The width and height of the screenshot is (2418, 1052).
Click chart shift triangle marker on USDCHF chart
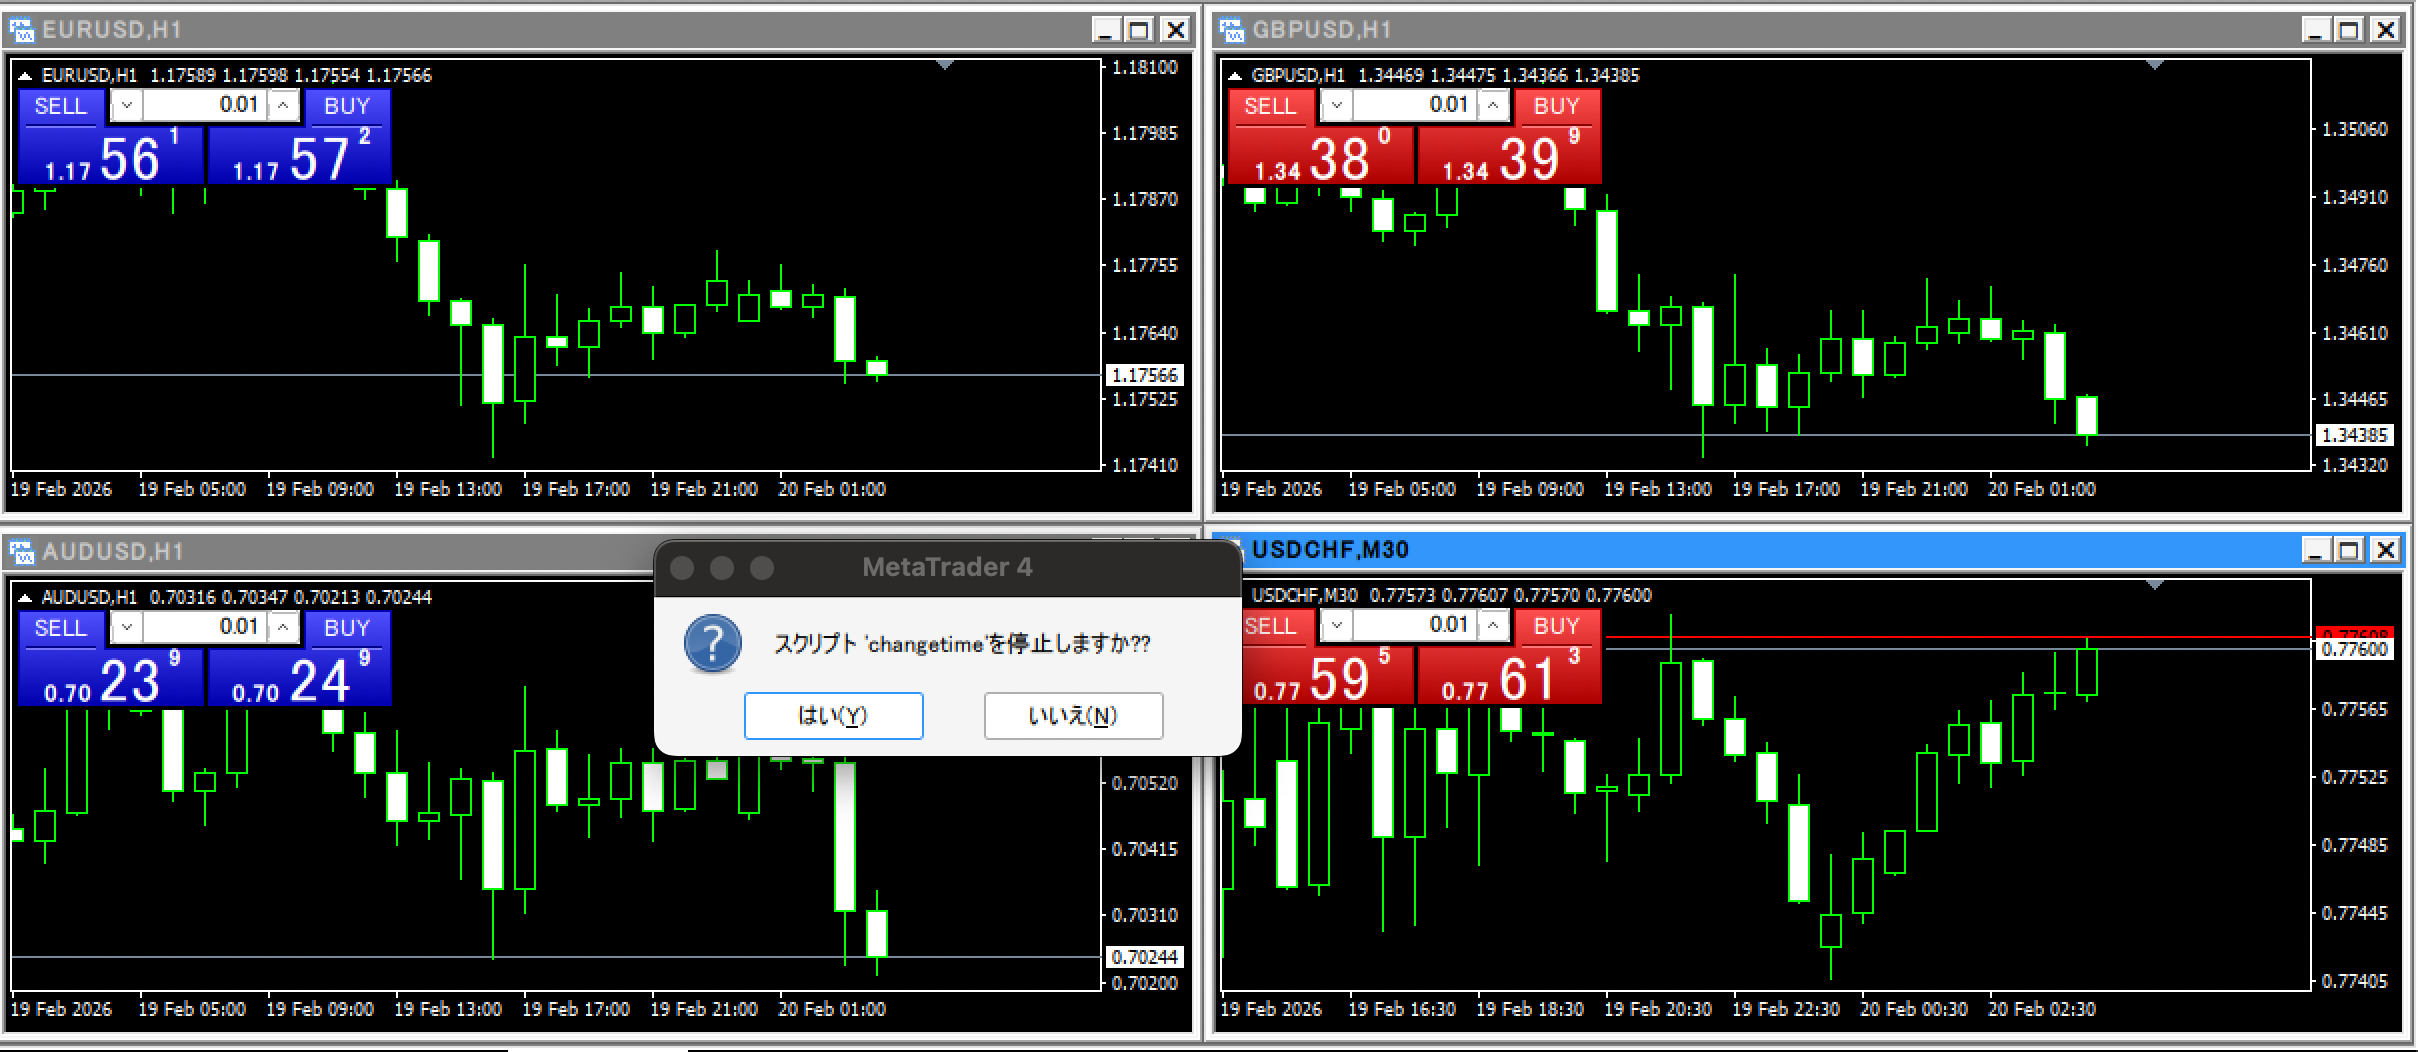tap(2154, 585)
